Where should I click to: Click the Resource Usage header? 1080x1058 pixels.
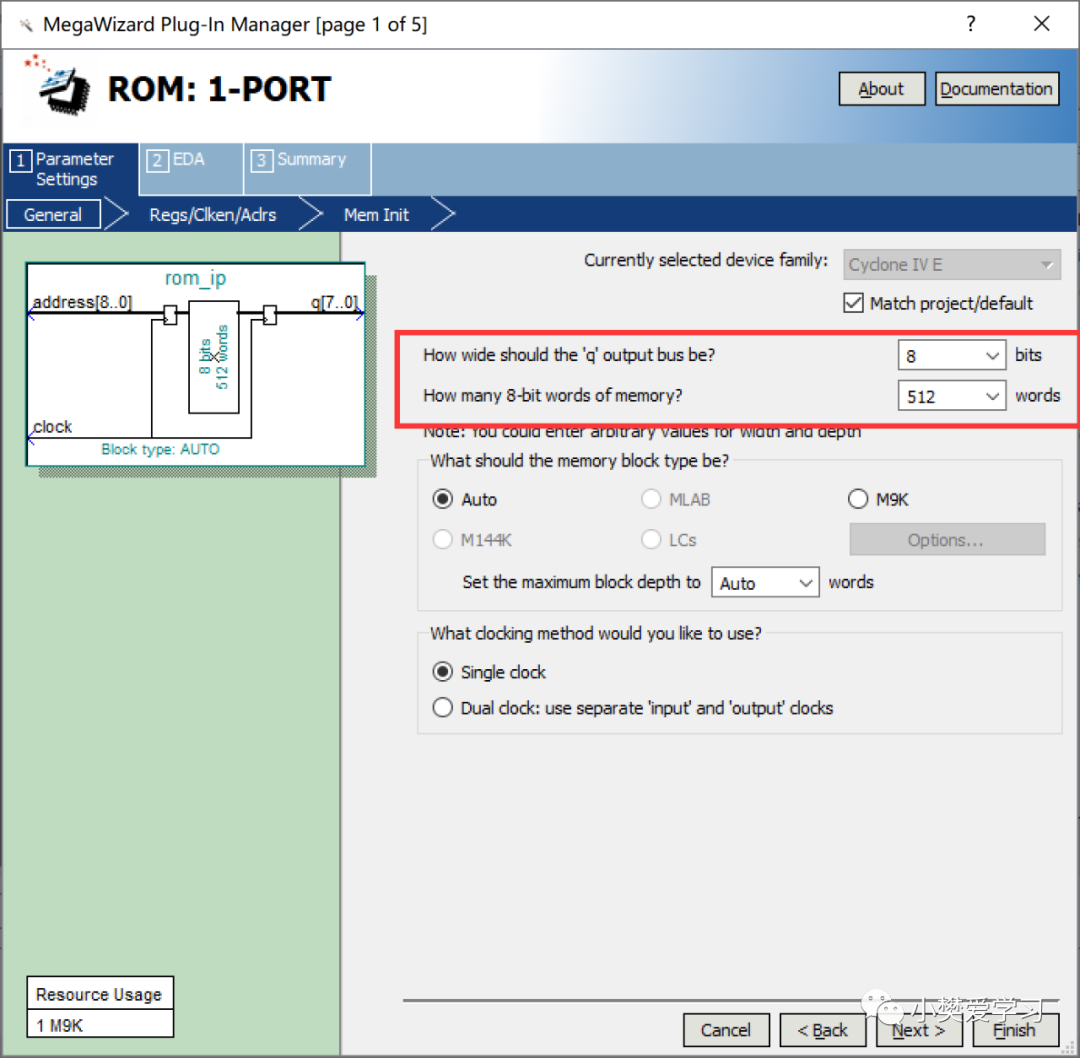pos(99,995)
